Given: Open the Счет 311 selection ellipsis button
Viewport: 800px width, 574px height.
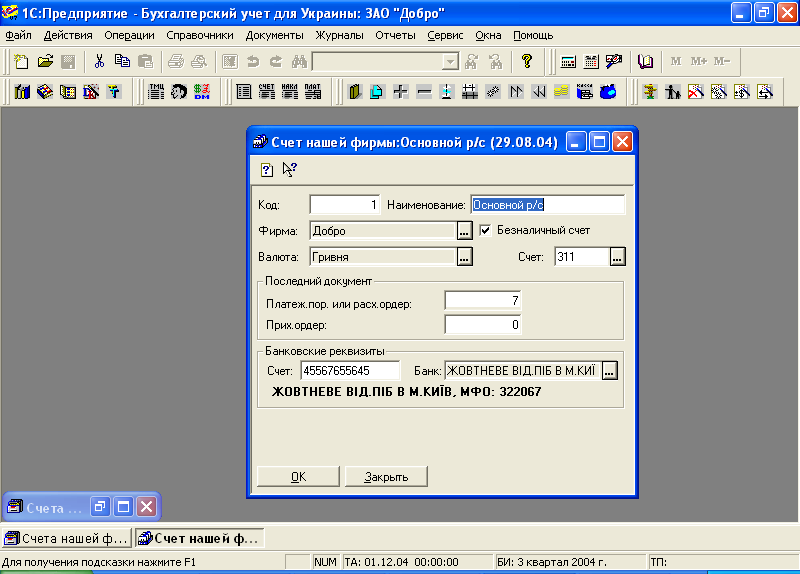Looking at the screenshot, I should [617, 257].
